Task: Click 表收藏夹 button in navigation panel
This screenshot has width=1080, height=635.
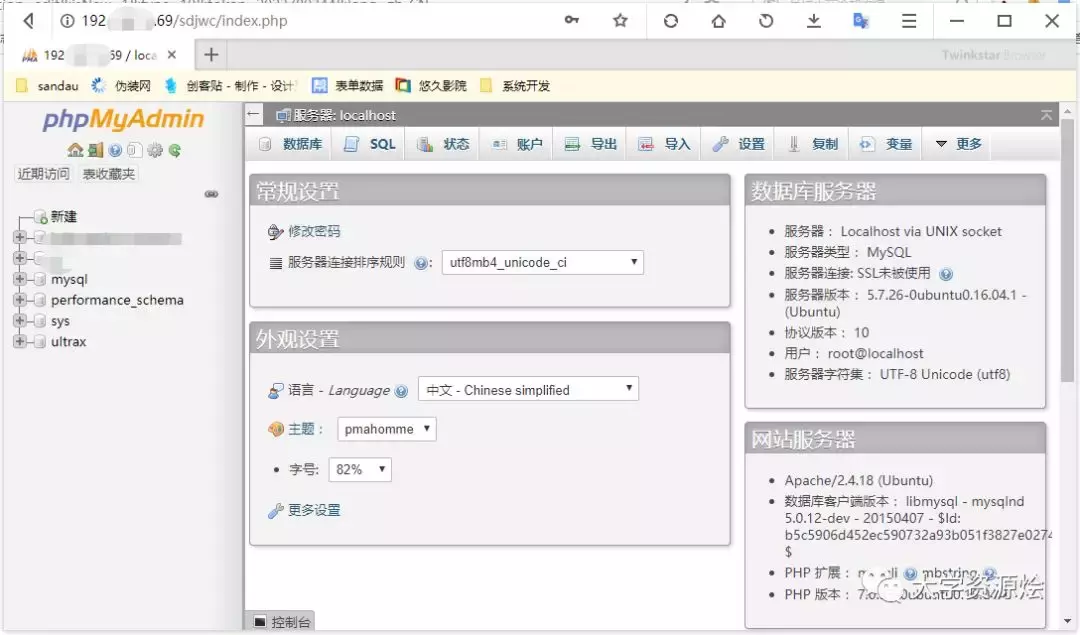Action: click(x=108, y=174)
